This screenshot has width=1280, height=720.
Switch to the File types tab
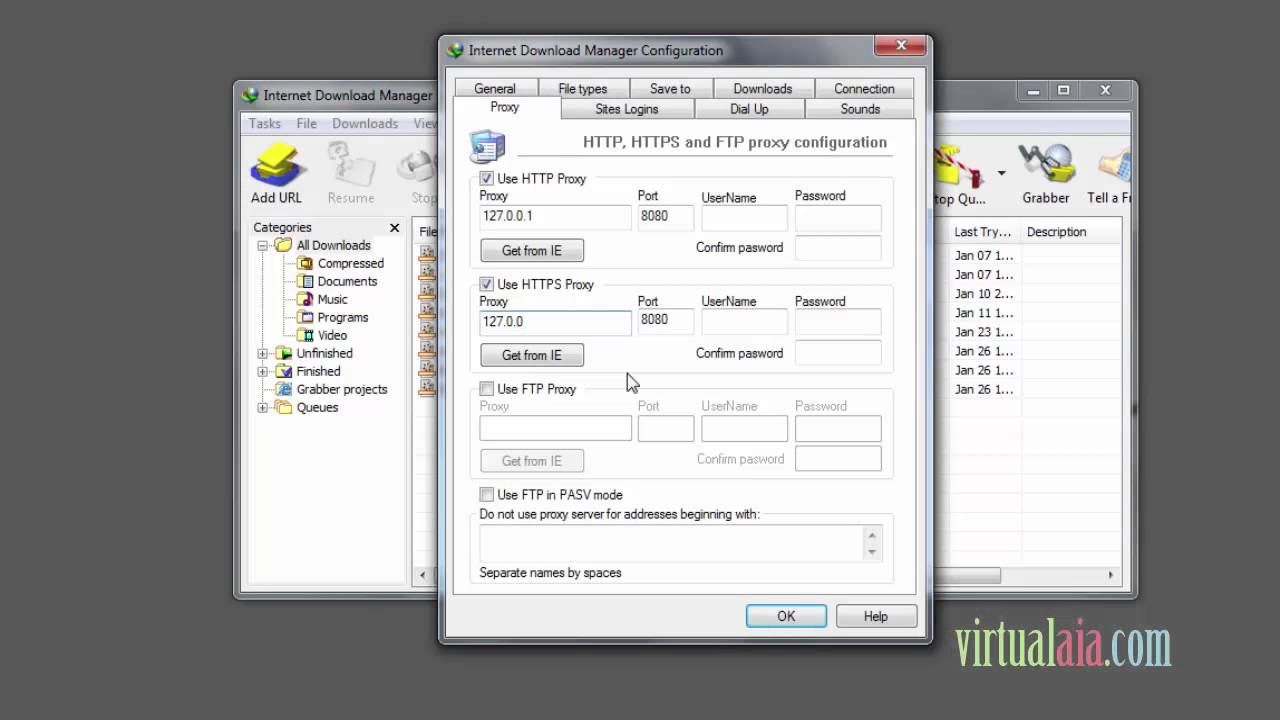click(582, 88)
